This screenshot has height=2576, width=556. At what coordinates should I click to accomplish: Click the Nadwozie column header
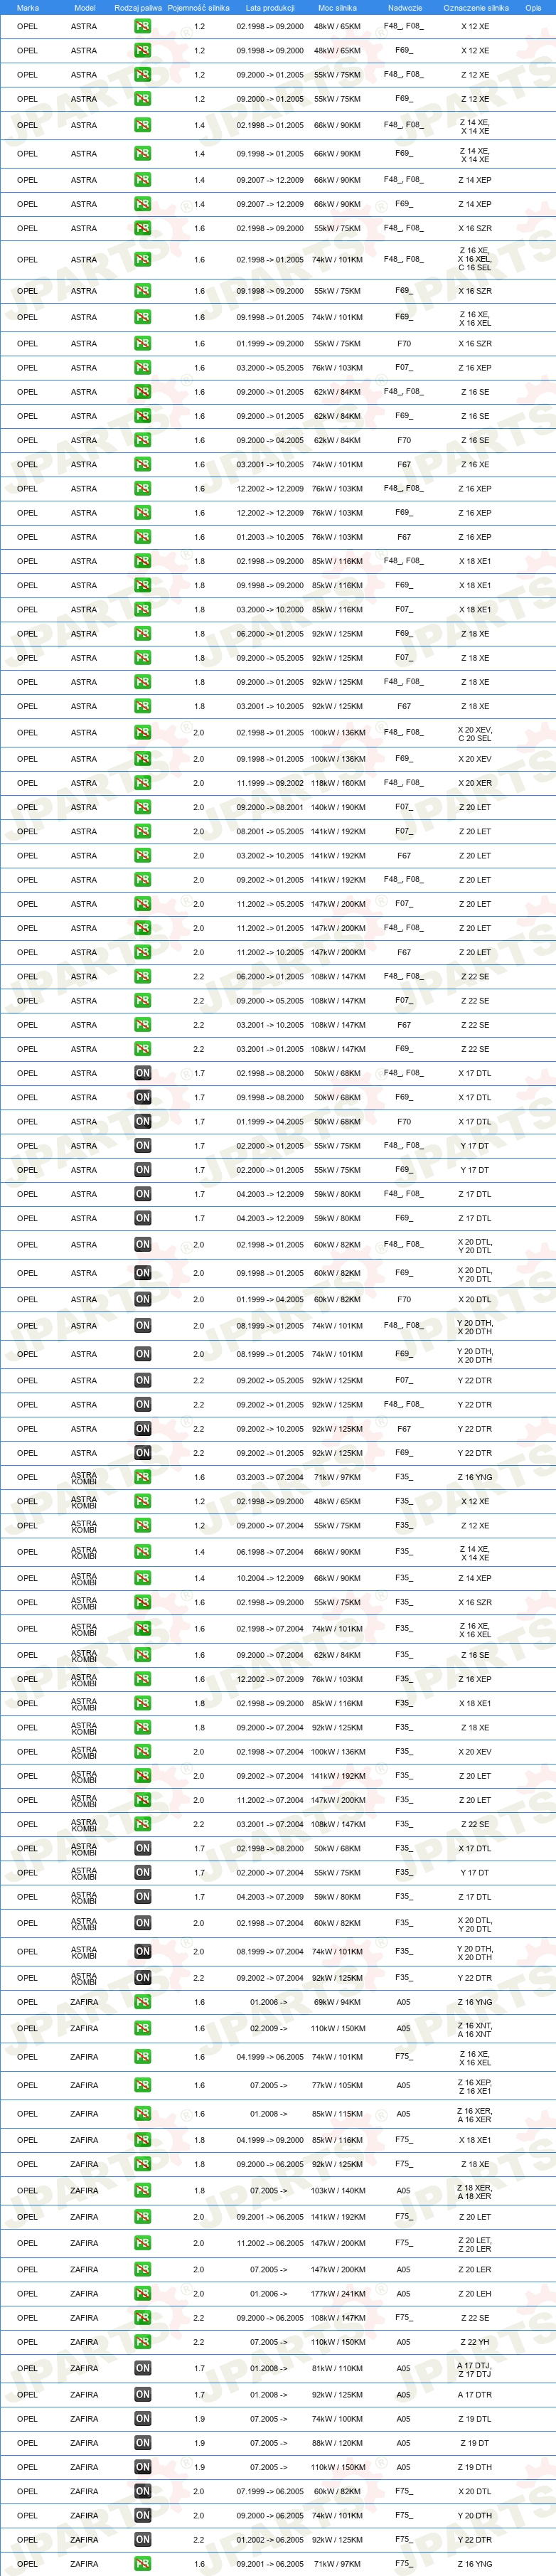point(404,7)
